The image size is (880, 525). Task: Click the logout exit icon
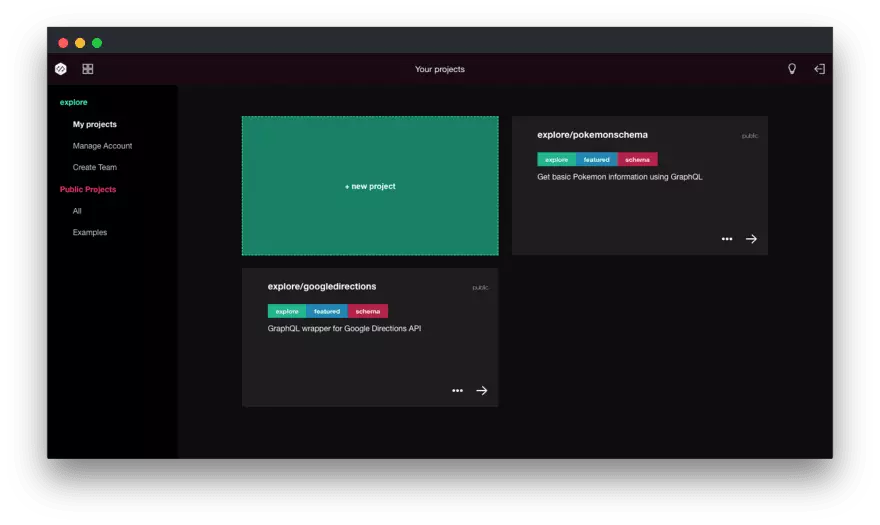tap(819, 69)
